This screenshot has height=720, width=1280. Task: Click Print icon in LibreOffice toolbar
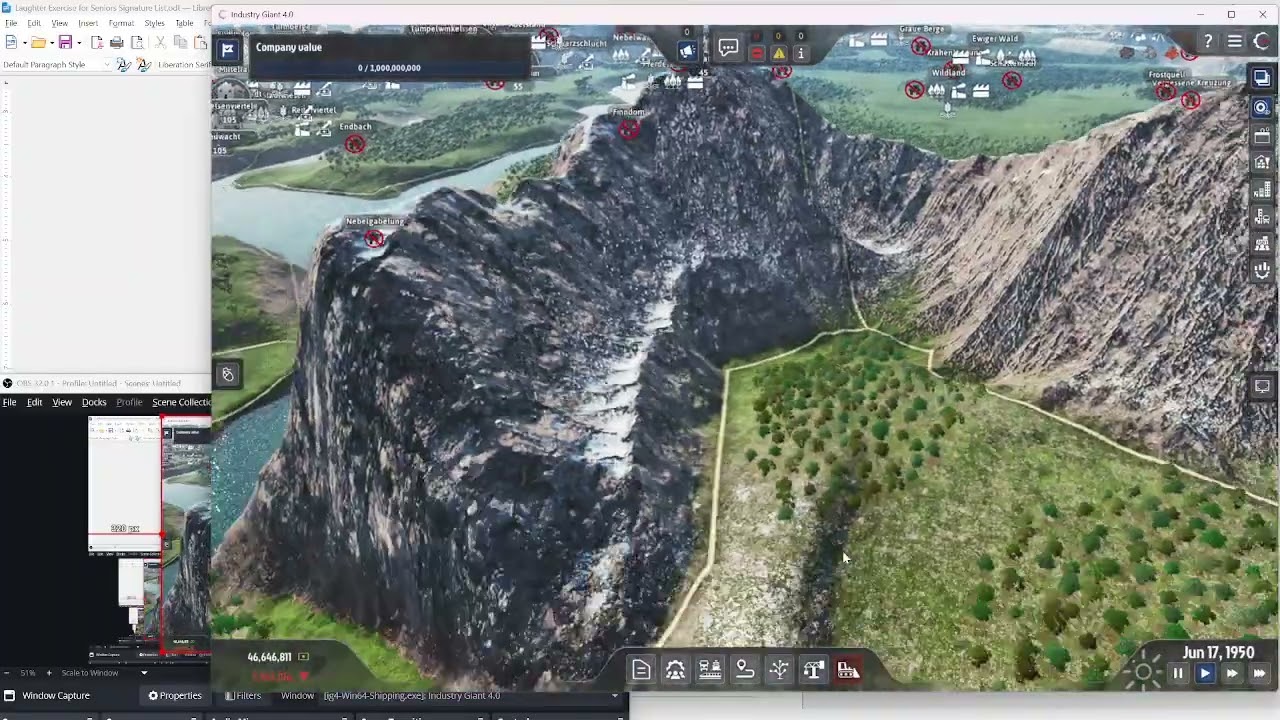click(x=116, y=42)
